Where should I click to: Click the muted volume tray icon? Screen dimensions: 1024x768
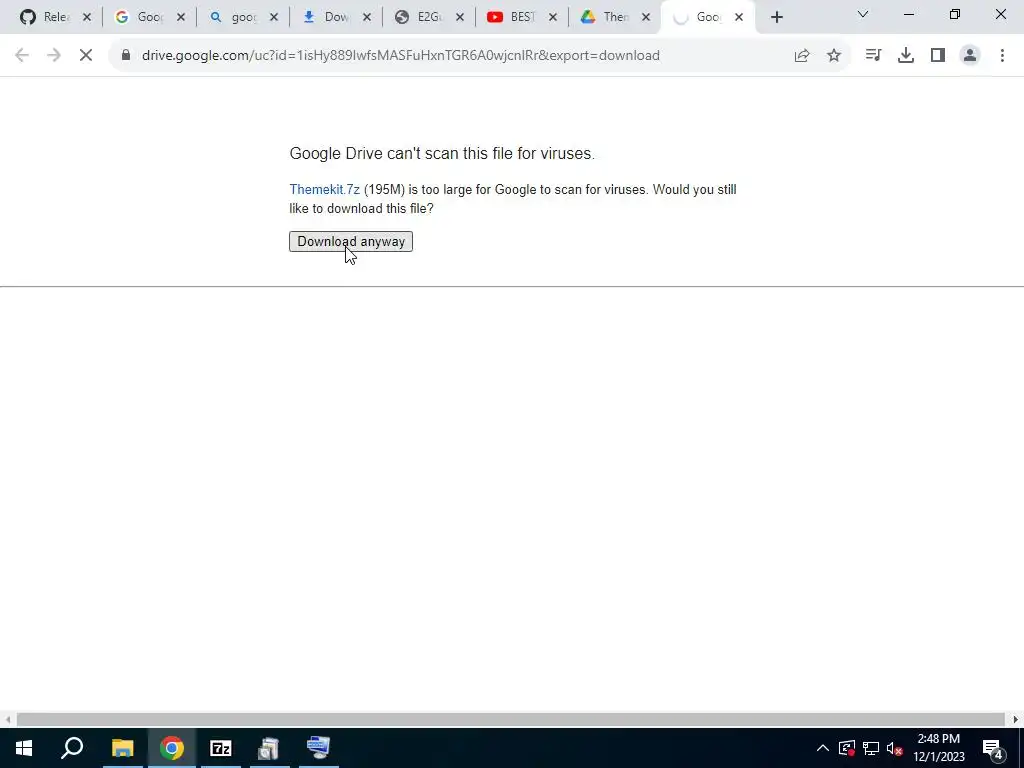tap(895, 748)
